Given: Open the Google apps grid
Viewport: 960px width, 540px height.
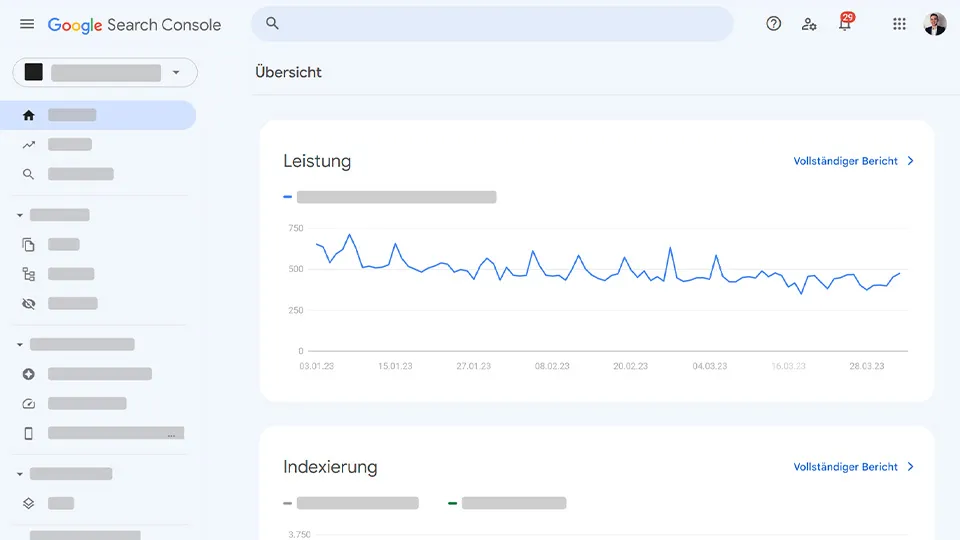Looking at the screenshot, I should click(x=899, y=24).
